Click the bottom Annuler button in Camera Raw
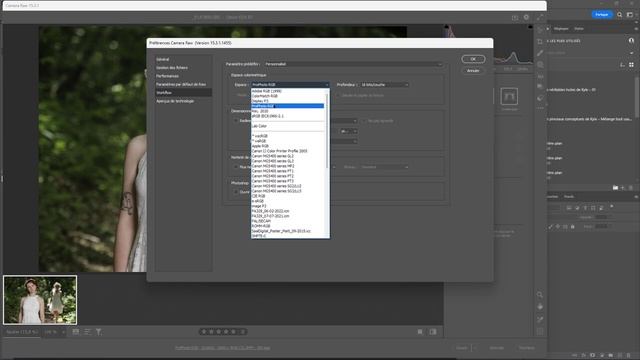The width and height of the screenshot is (640, 360). coord(497,348)
